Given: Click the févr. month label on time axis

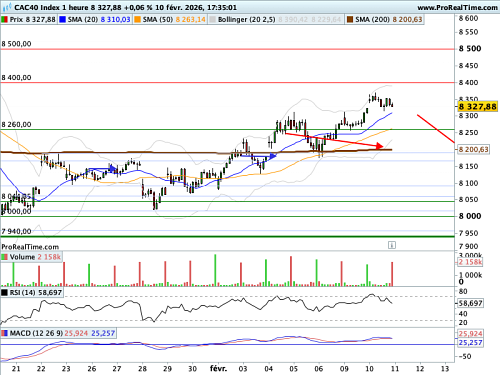Looking at the screenshot, I should (x=218, y=369).
